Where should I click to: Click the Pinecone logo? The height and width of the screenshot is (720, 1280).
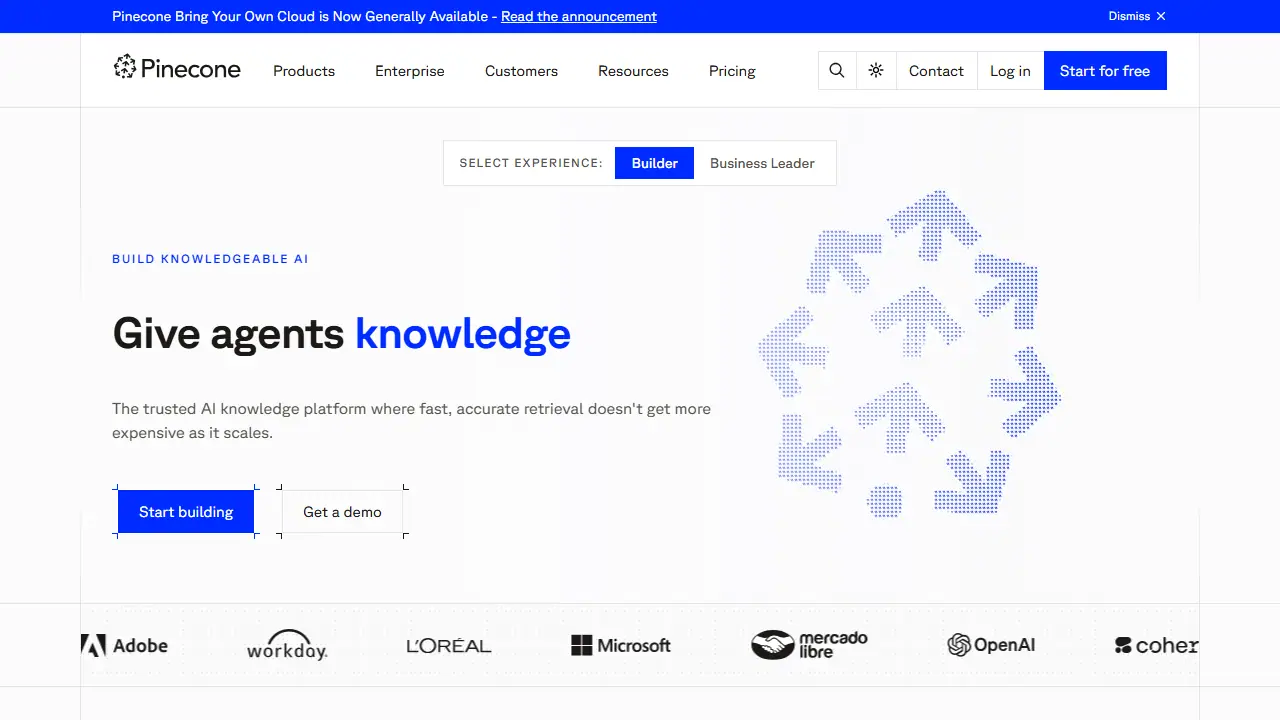pos(177,68)
